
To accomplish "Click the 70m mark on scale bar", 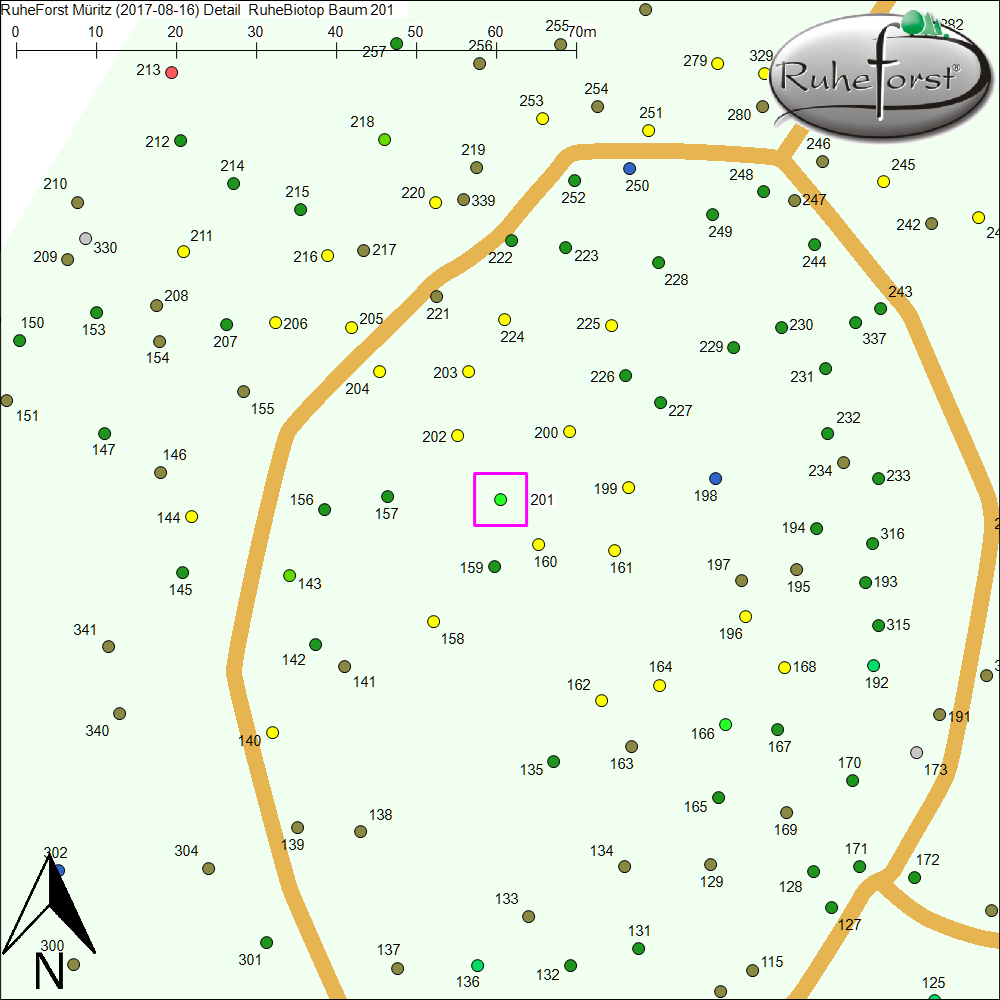I will click(576, 47).
